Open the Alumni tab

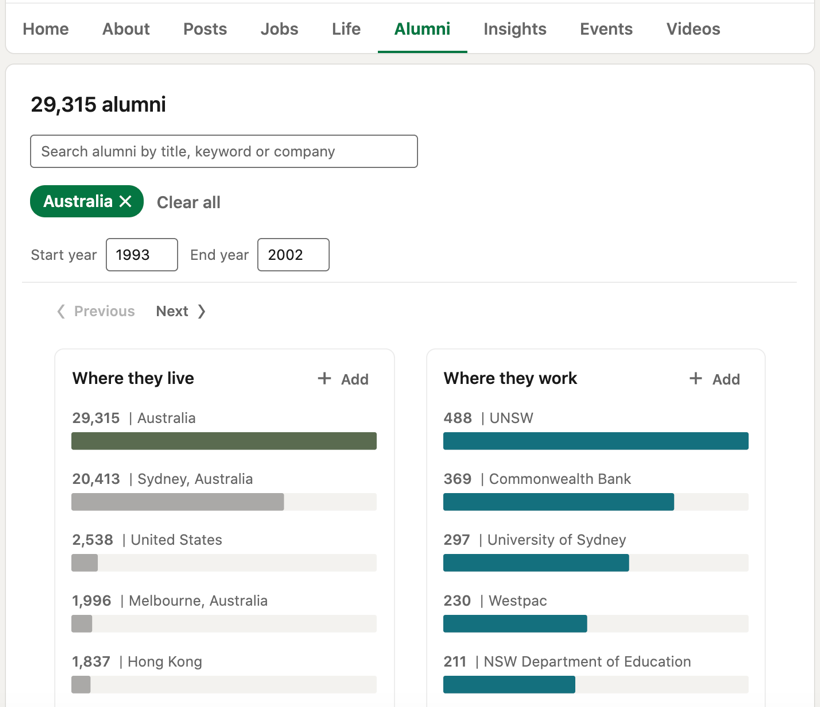point(422,29)
